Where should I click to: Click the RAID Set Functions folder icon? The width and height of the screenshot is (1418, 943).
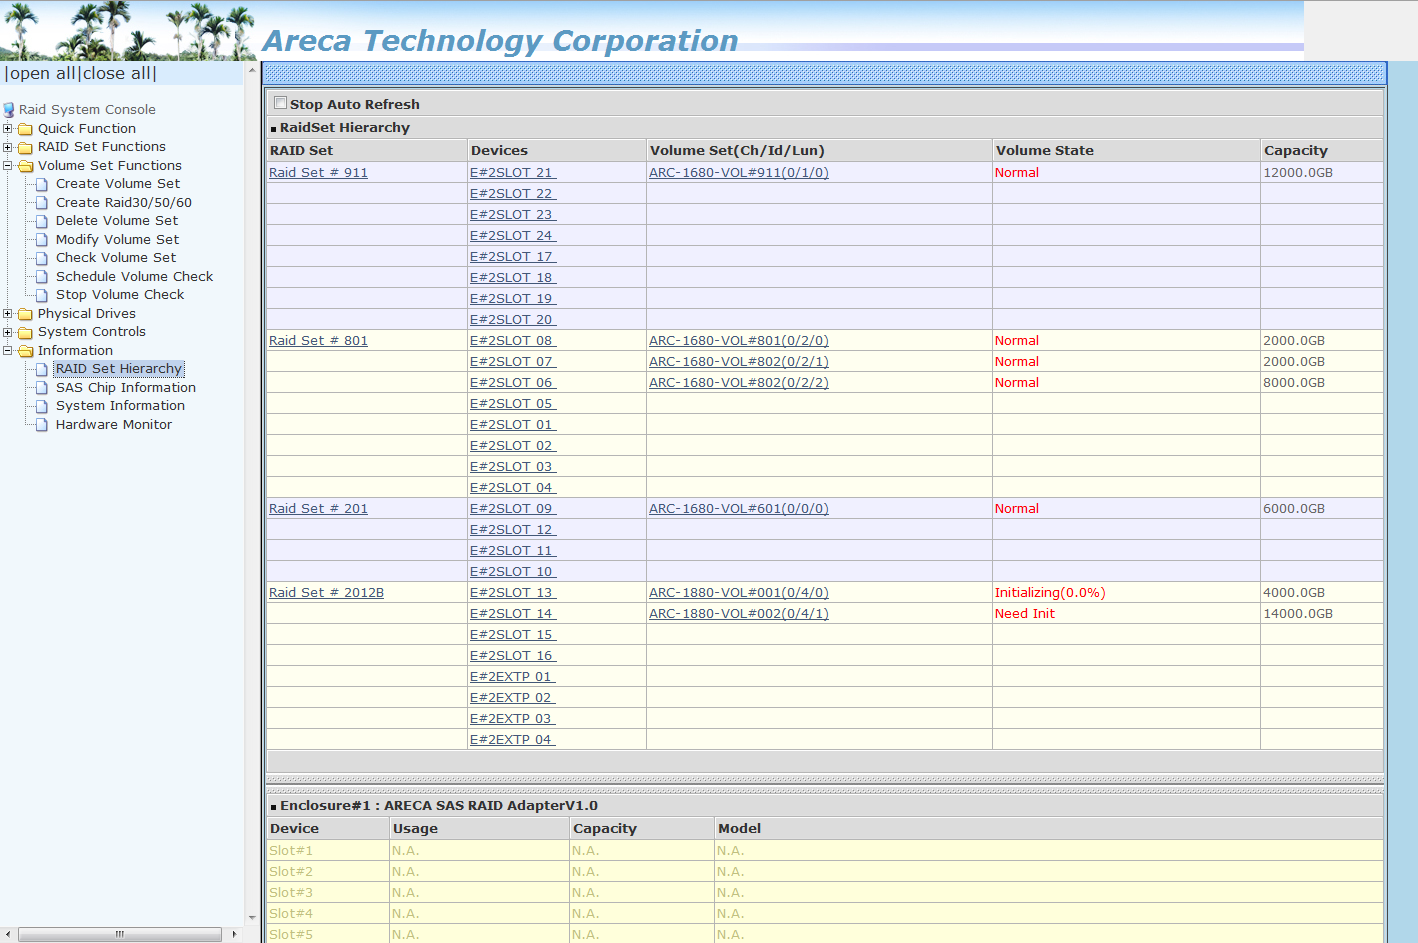pyautogui.click(x=25, y=147)
